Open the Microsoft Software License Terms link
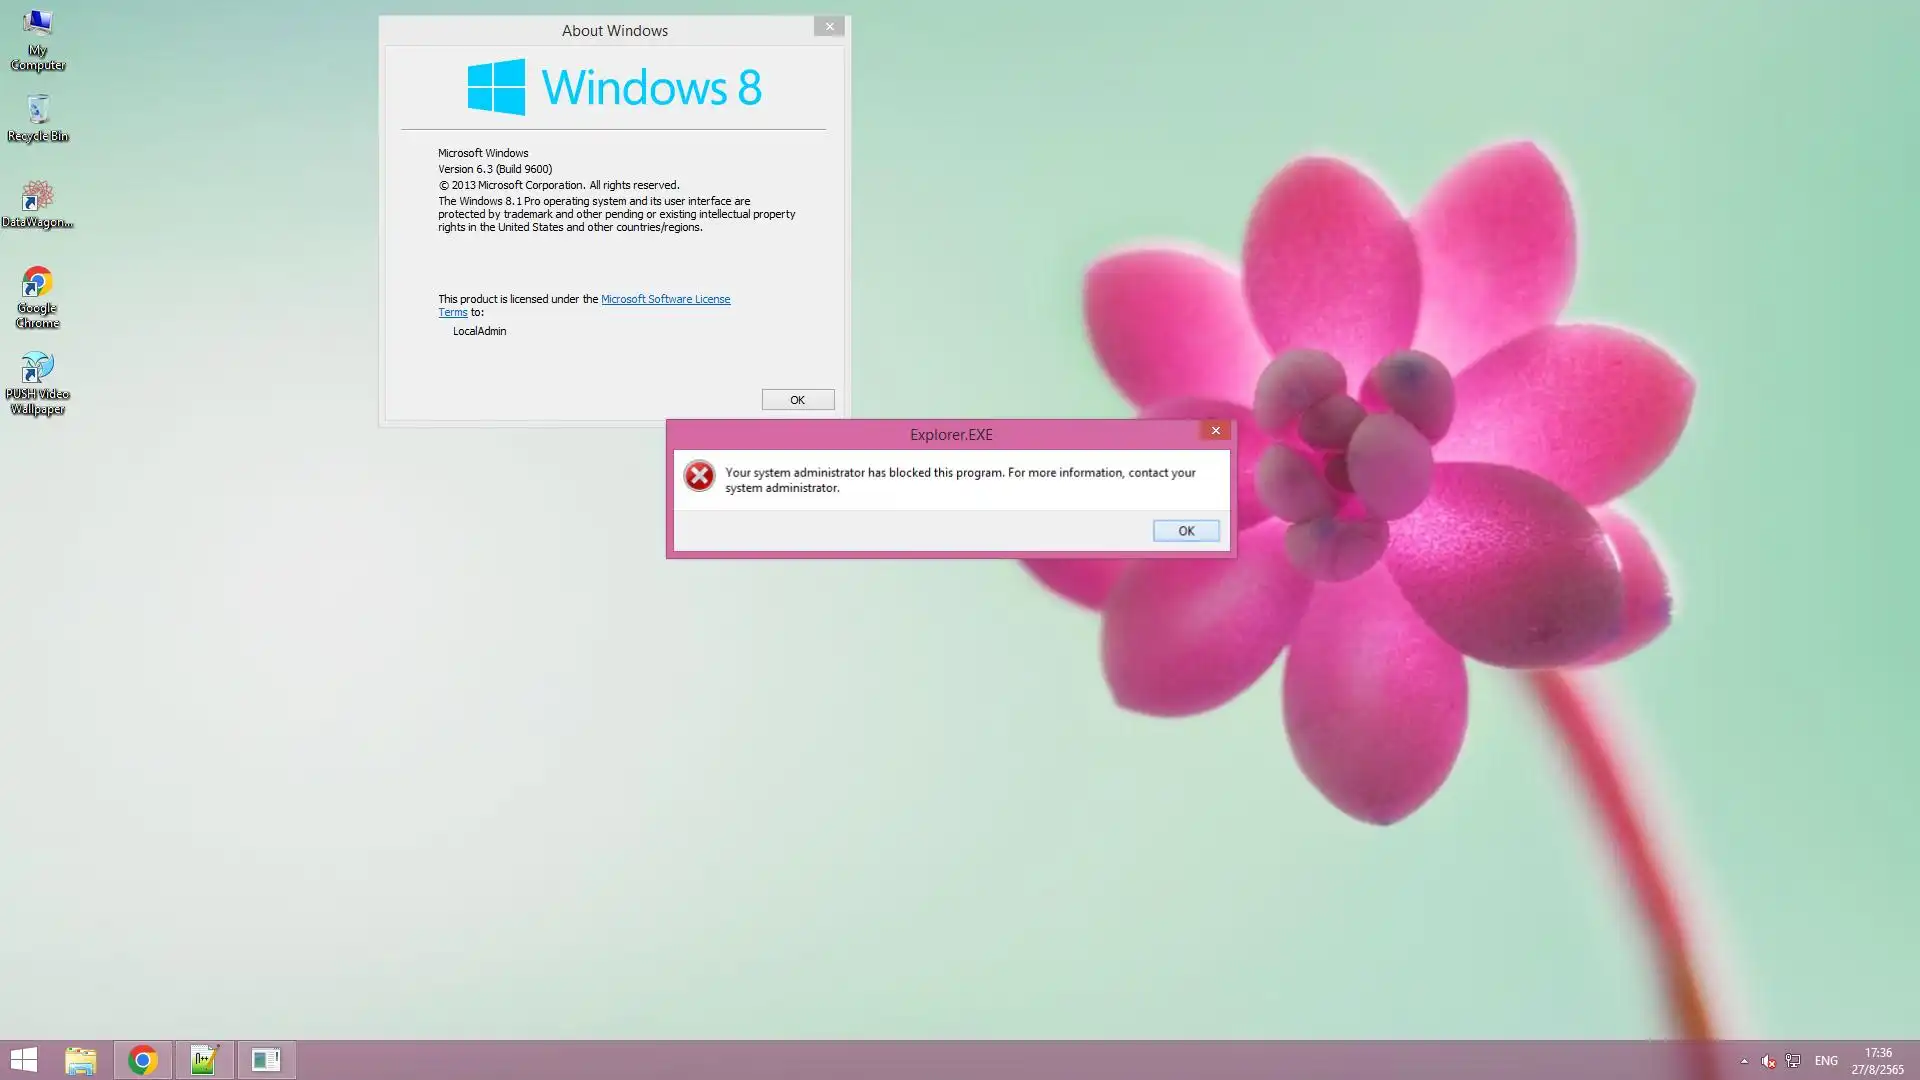Screen dimensions: 1920x1080 665,299
